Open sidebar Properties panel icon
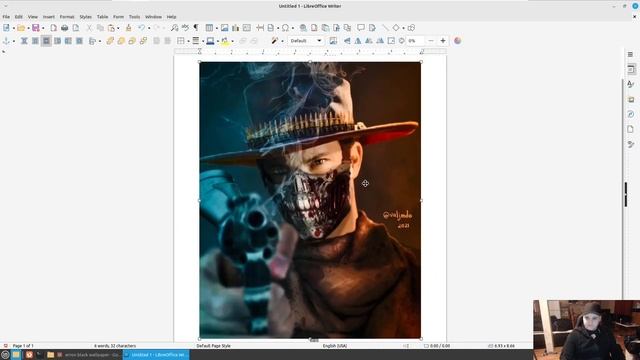The height and width of the screenshot is (360, 640). click(x=631, y=69)
